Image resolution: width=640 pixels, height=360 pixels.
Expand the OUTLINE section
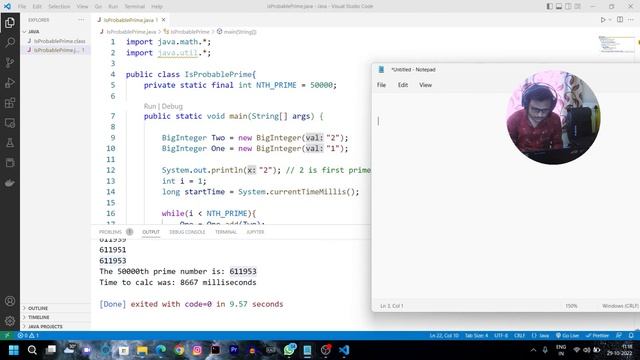click(x=38, y=308)
